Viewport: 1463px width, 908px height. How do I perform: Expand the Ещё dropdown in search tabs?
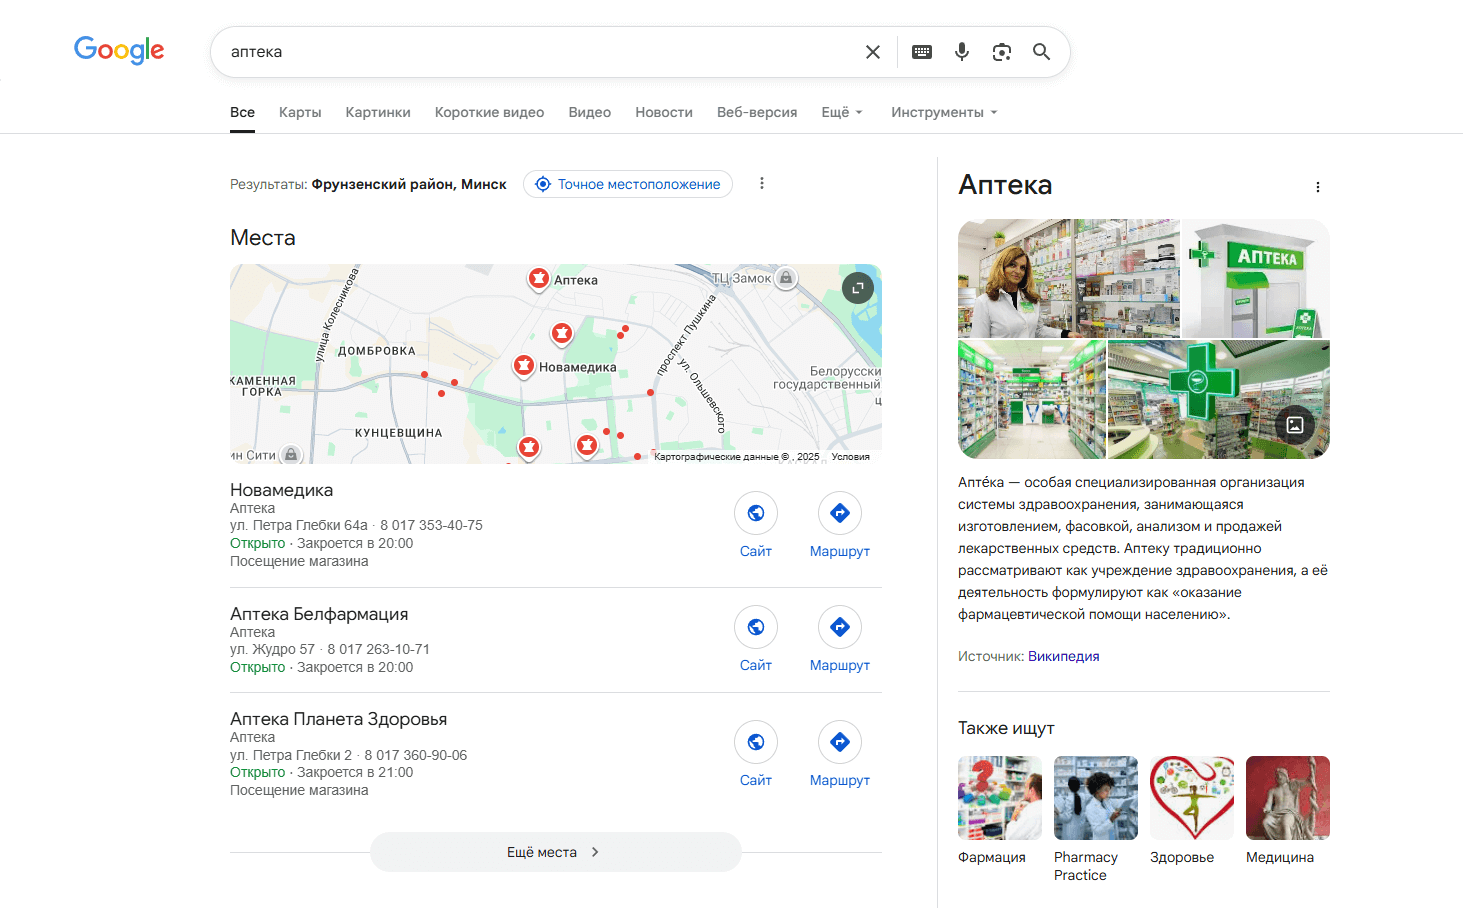click(x=842, y=112)
